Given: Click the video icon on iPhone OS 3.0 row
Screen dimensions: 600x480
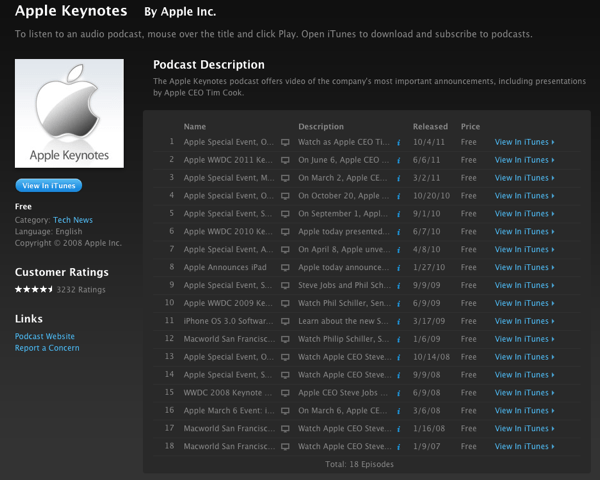Looking at the screenshot, I should click(285, 321).
